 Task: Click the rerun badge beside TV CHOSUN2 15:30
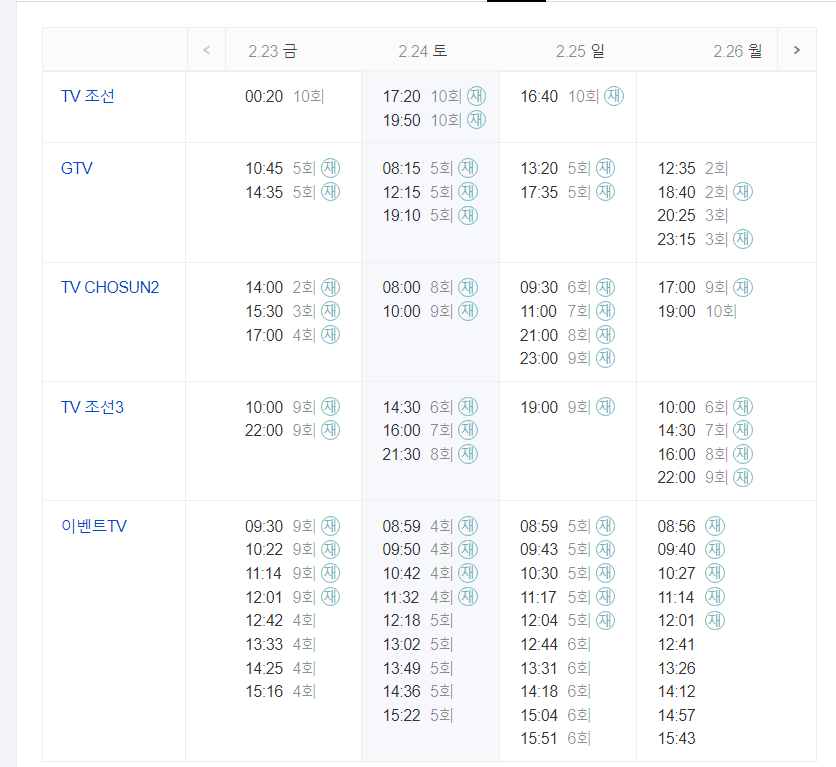pos(330,311)
